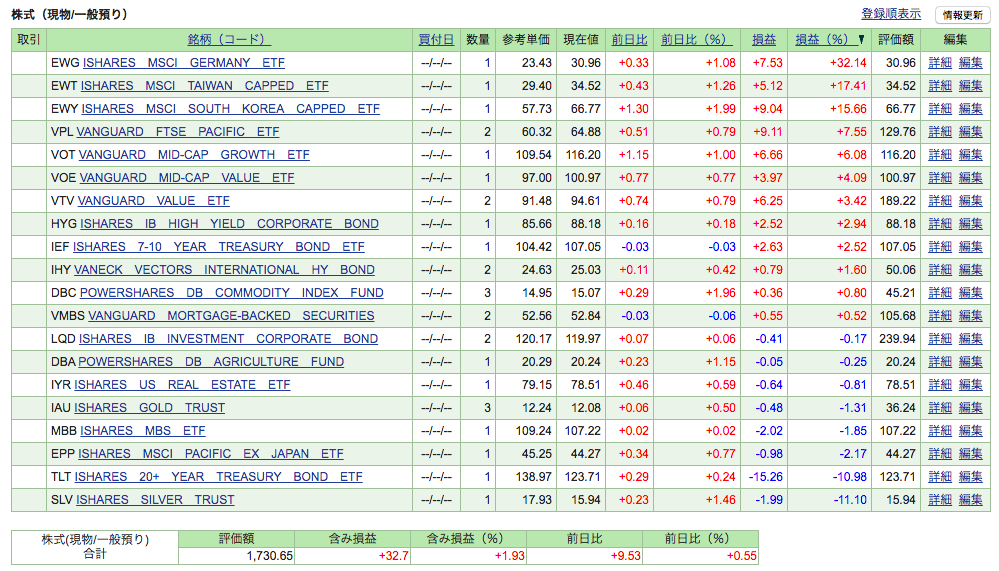Open ISHARES US REAL ESTATE ETF link
999x571 pixels.
point(182,384)
